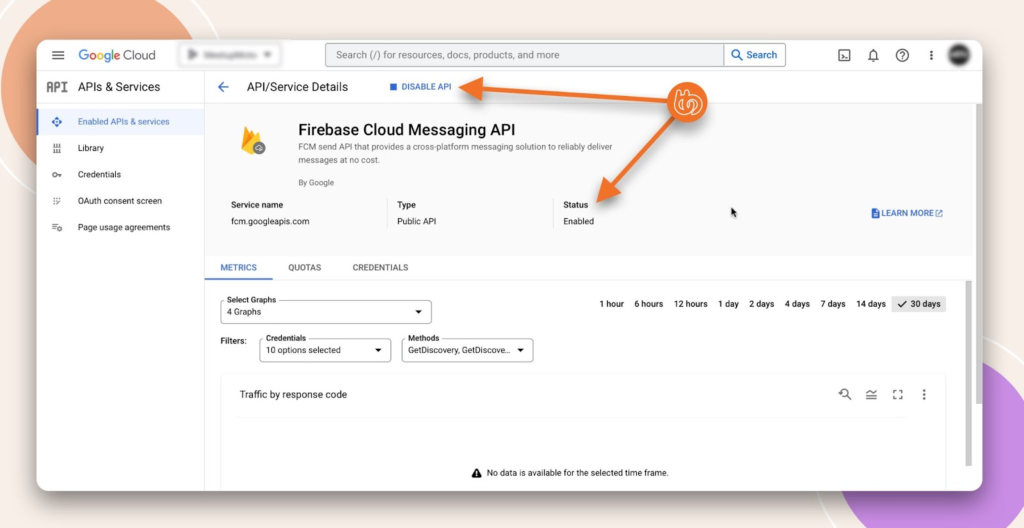This screenshot has height=528, width=1024.
Task: Open the Learn More link
Action: (x=907, y=213)
